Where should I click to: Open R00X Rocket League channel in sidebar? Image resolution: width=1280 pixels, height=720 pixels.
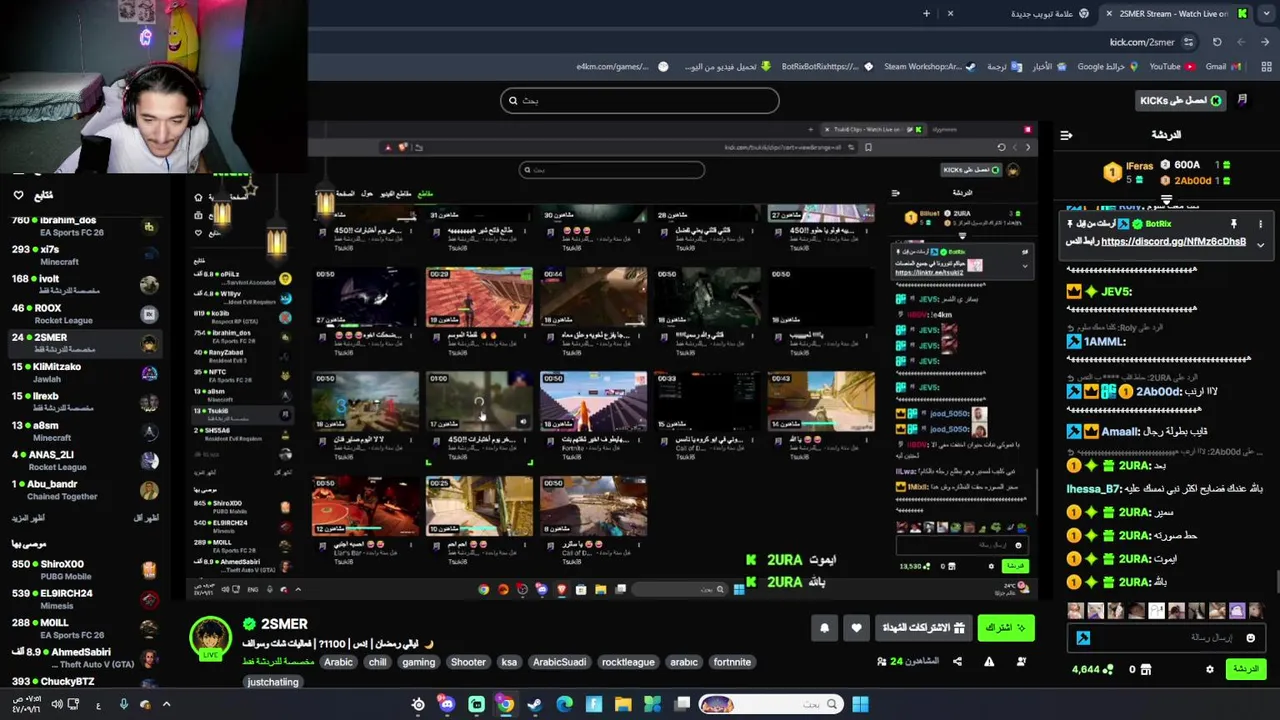pos(83,314)
